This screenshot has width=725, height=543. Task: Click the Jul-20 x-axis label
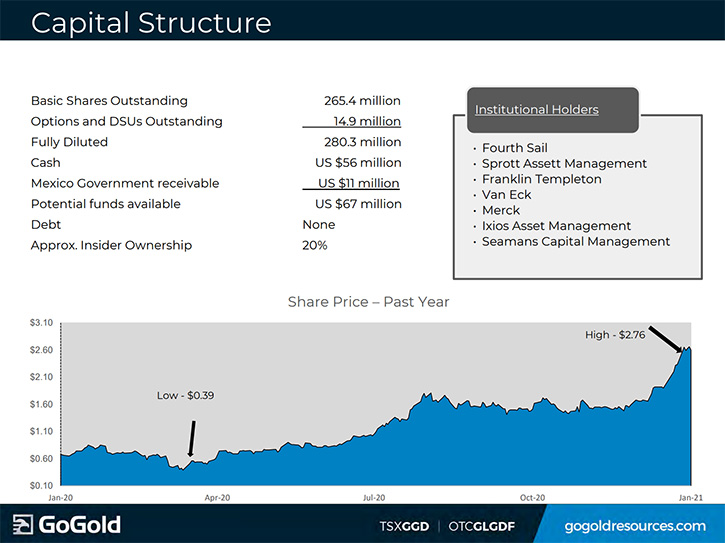(374, 498)
